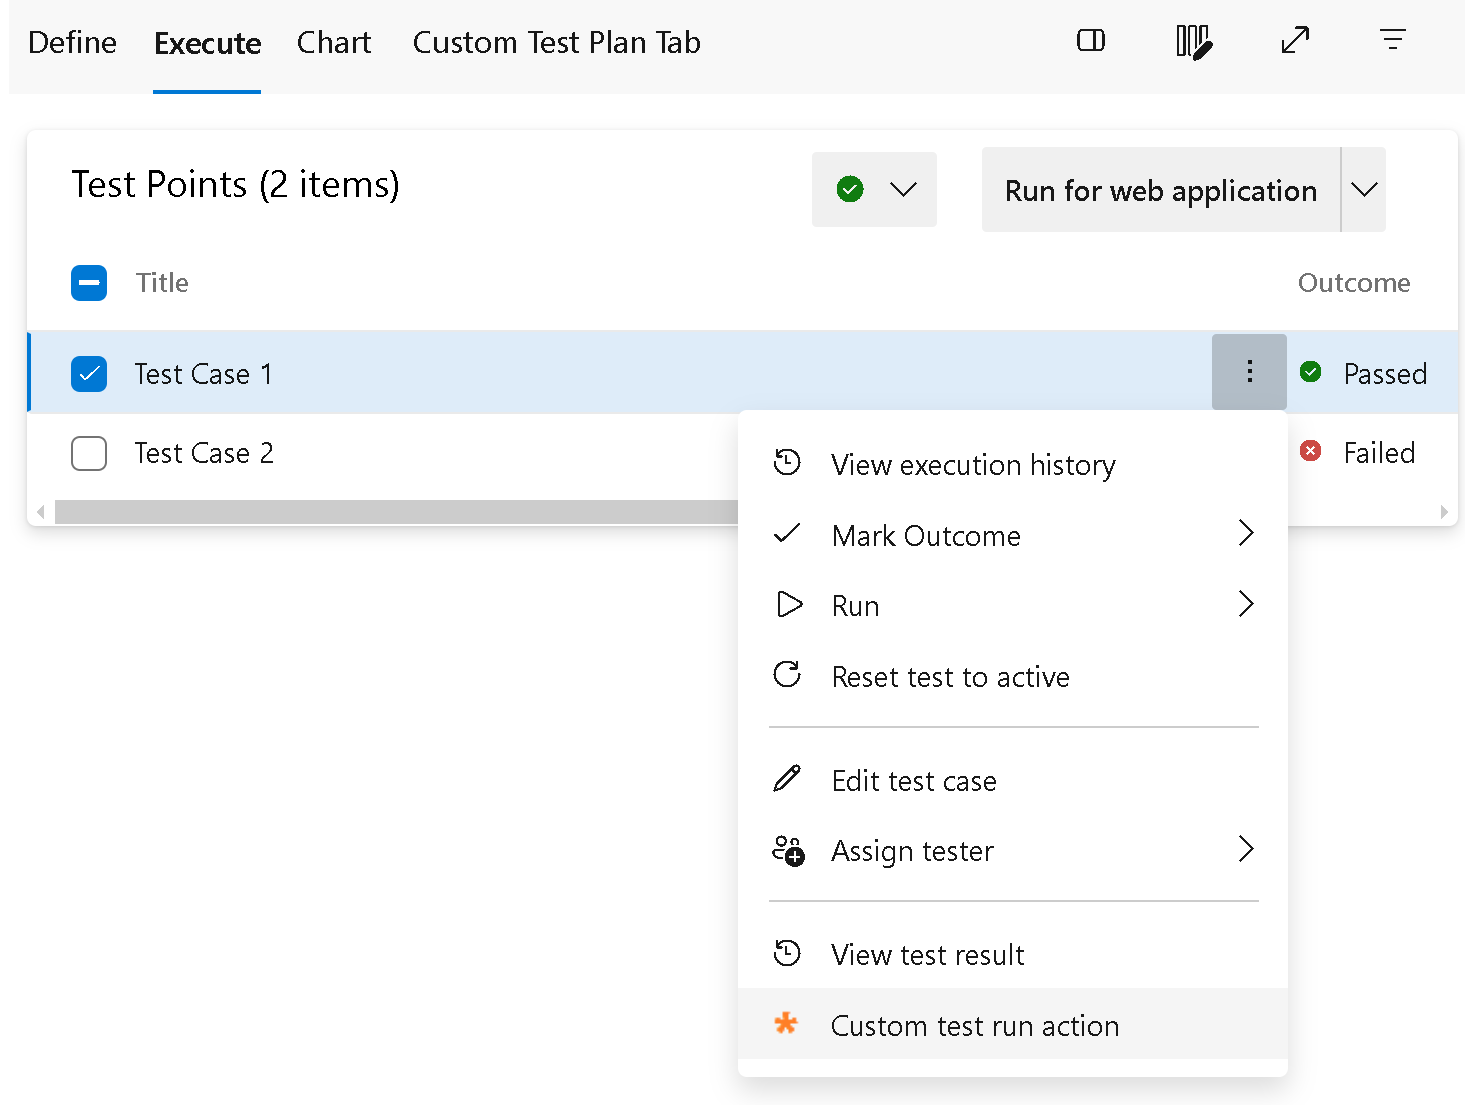Screen dimensions: 1465x1105
Task: Click the three-dot more actions button
Action: point(1249,372)
